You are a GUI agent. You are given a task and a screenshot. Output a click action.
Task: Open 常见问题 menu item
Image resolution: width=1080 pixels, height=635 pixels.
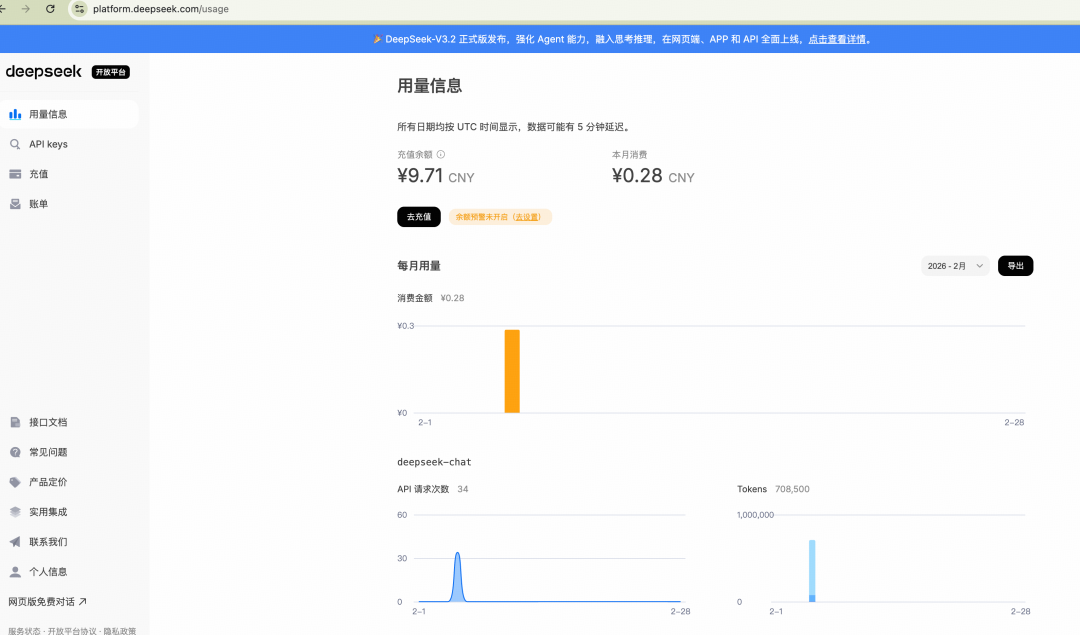click(69, 452)
